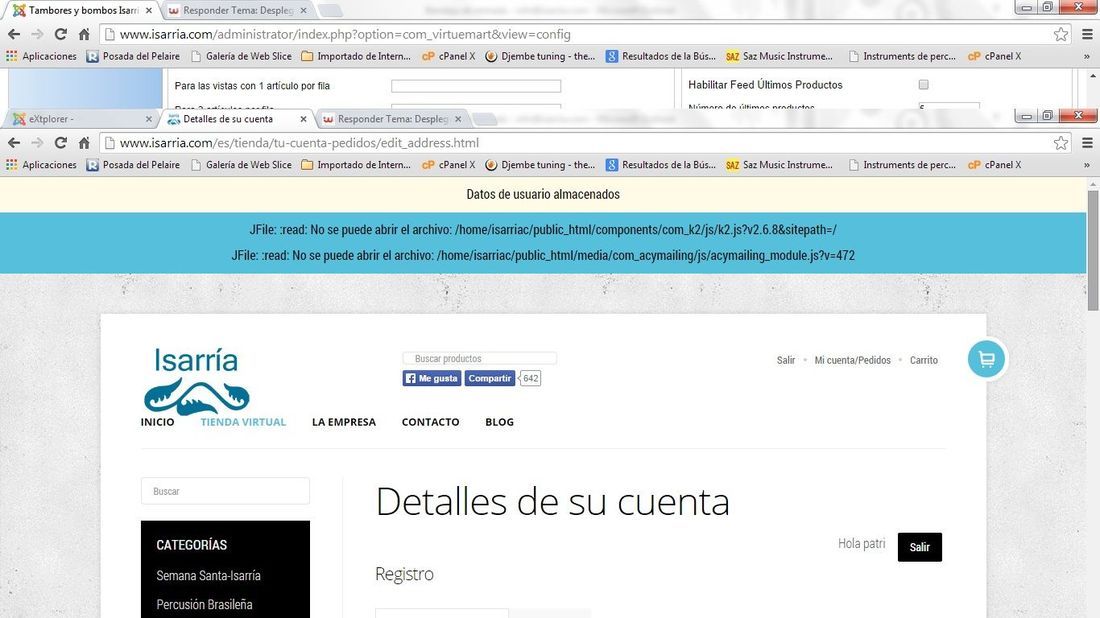The image size is (1100, 618).
Task: Click the Facebook like count 642
Action: click(530, 379)
